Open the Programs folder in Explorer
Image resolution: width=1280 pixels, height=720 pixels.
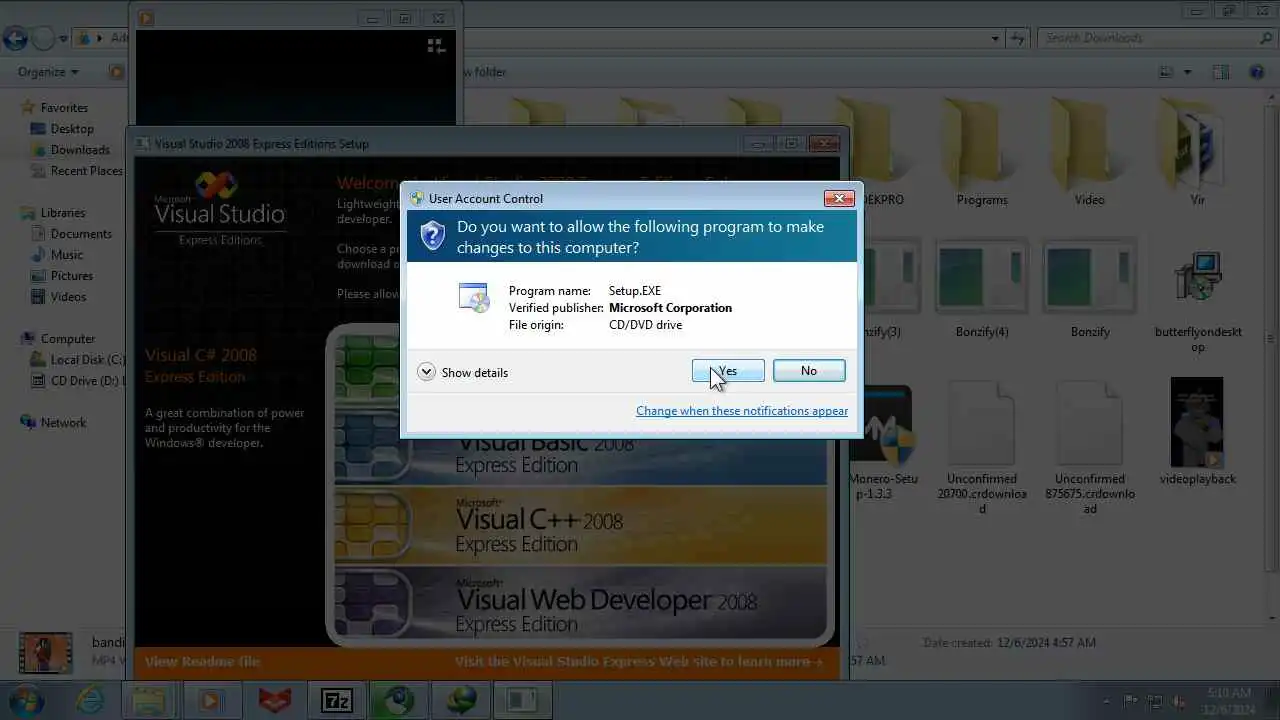tap(982, 152)
